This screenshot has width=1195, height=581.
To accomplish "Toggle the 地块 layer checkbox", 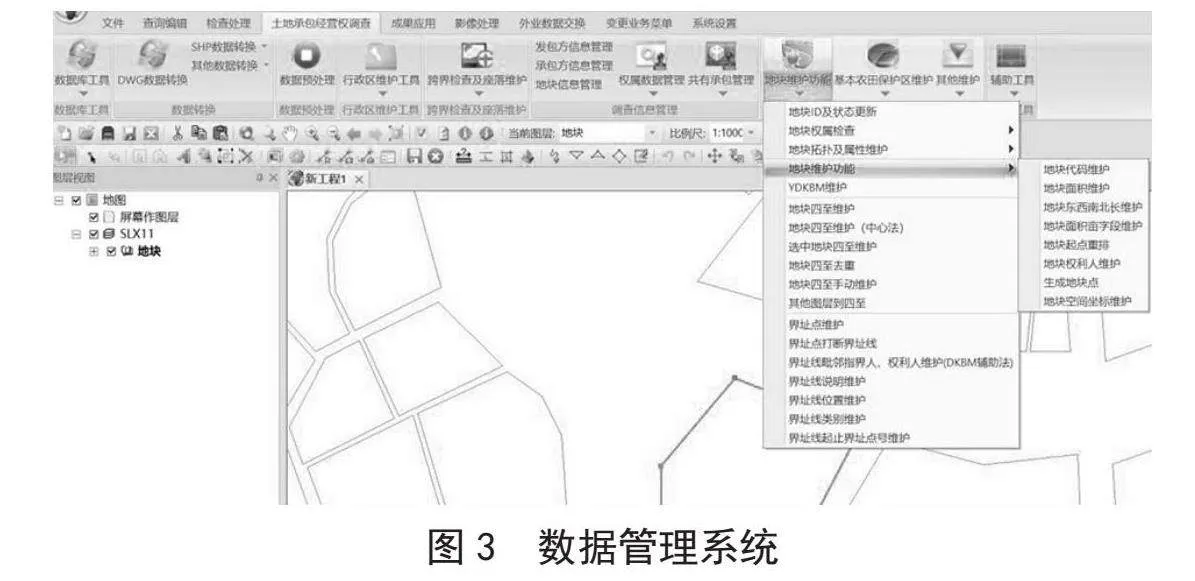I will tap(111, 252).
